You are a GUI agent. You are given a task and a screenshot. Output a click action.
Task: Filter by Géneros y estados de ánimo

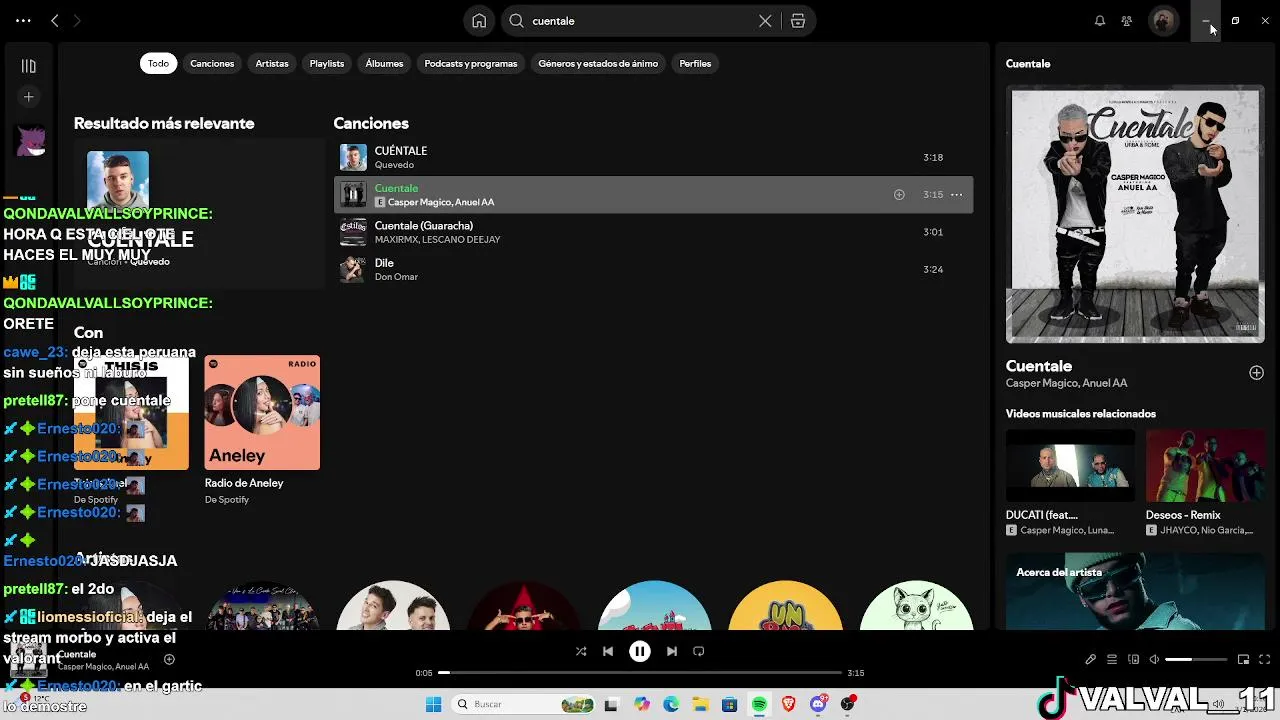pos(598,63)
